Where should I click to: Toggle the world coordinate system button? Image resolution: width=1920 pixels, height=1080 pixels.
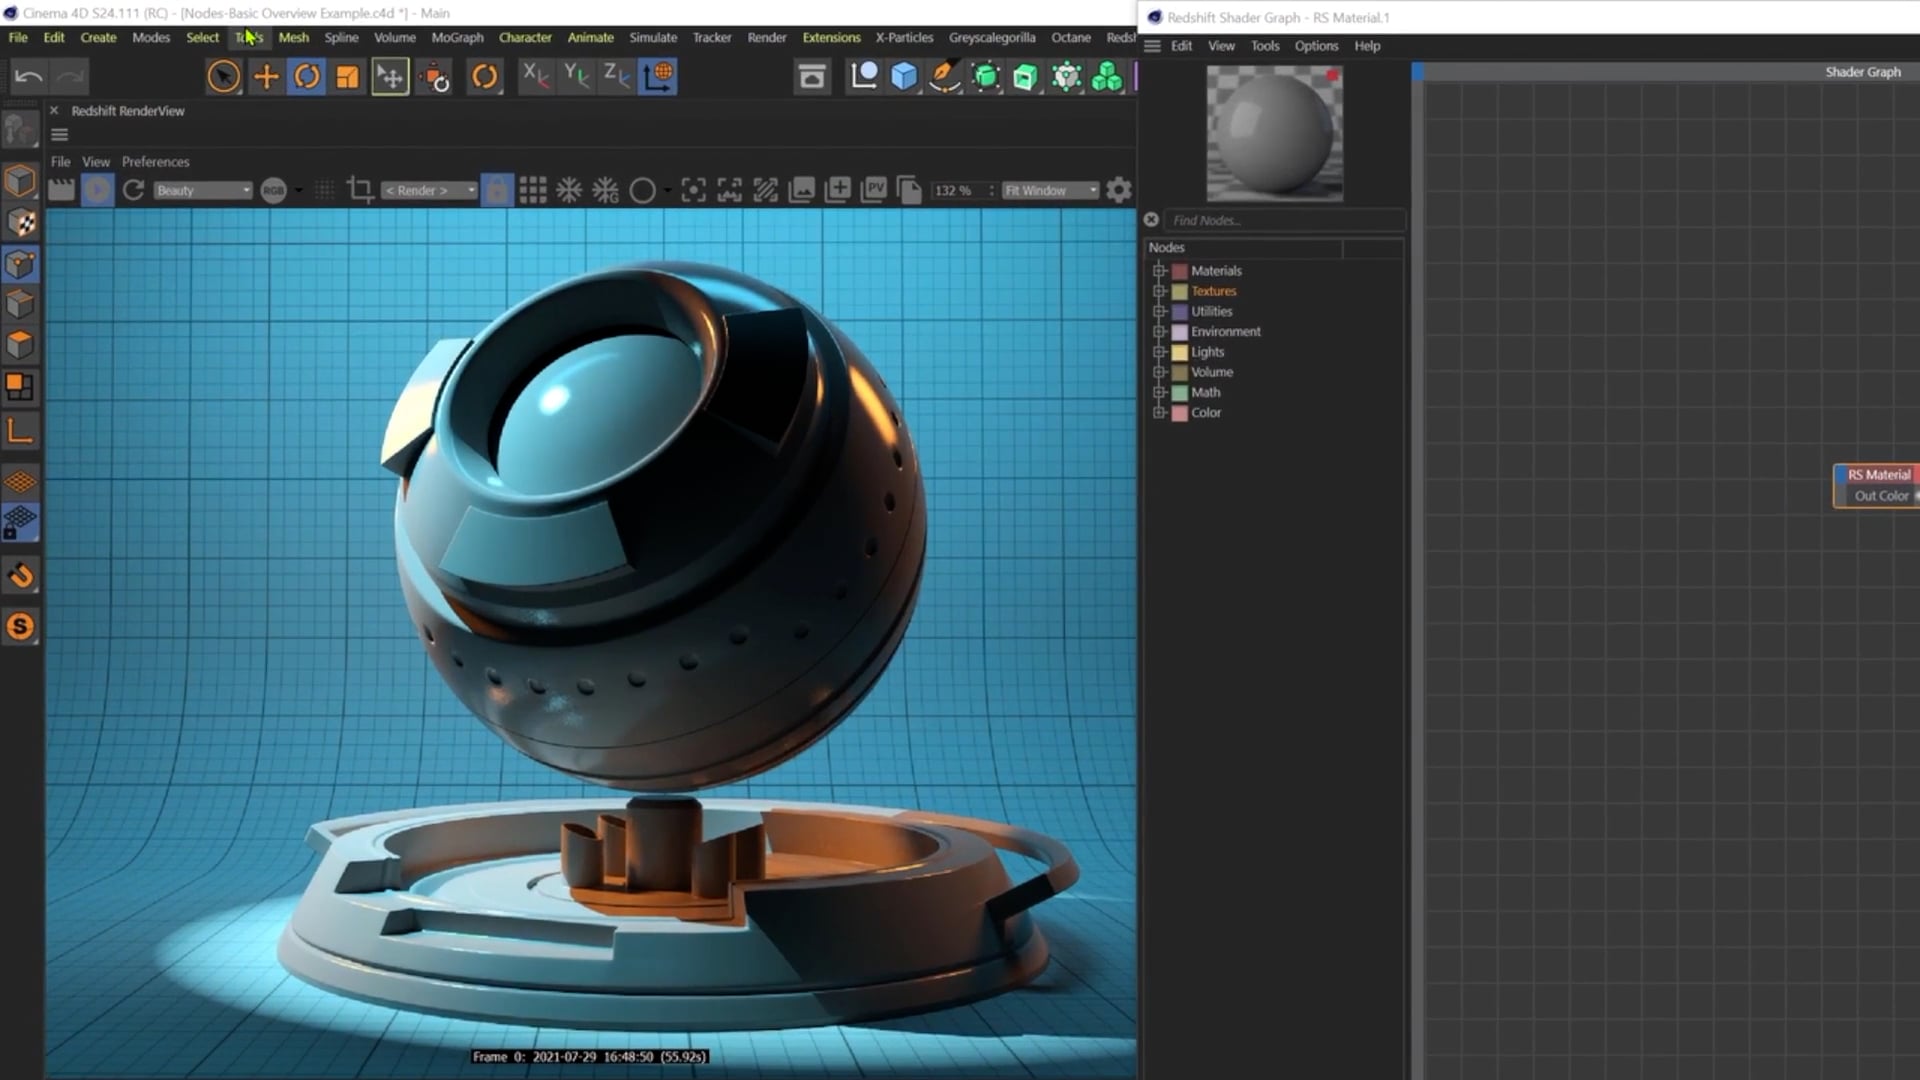pyautogui.click(x=658, y=76)
